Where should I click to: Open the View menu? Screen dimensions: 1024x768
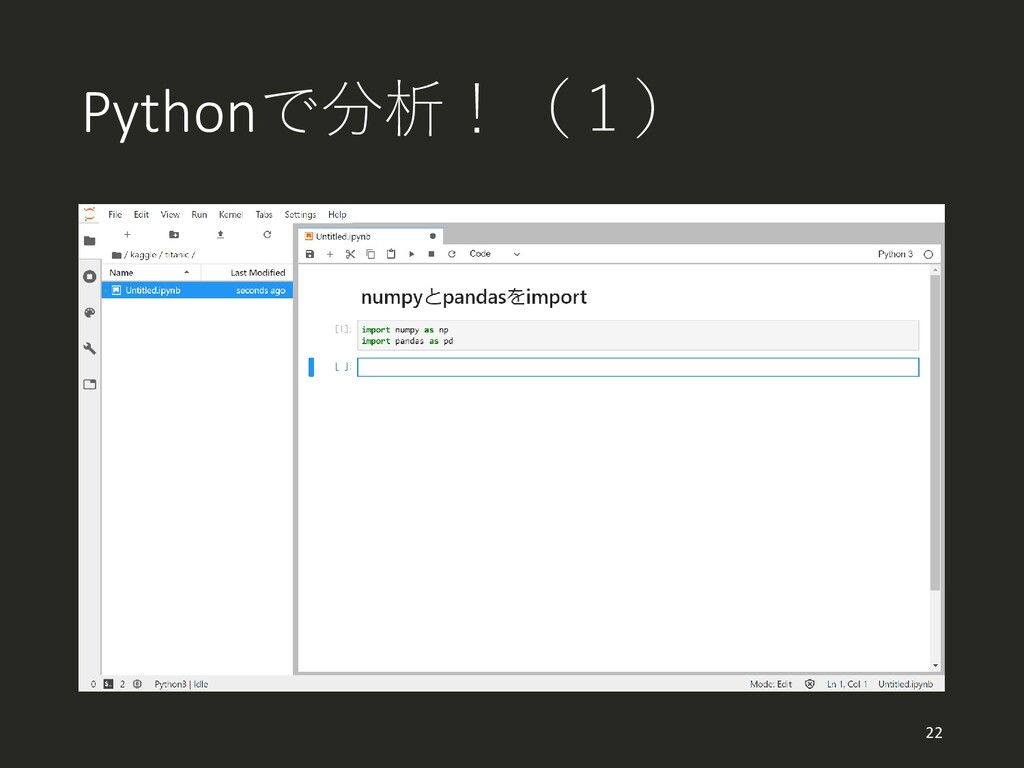click(170, 214)
